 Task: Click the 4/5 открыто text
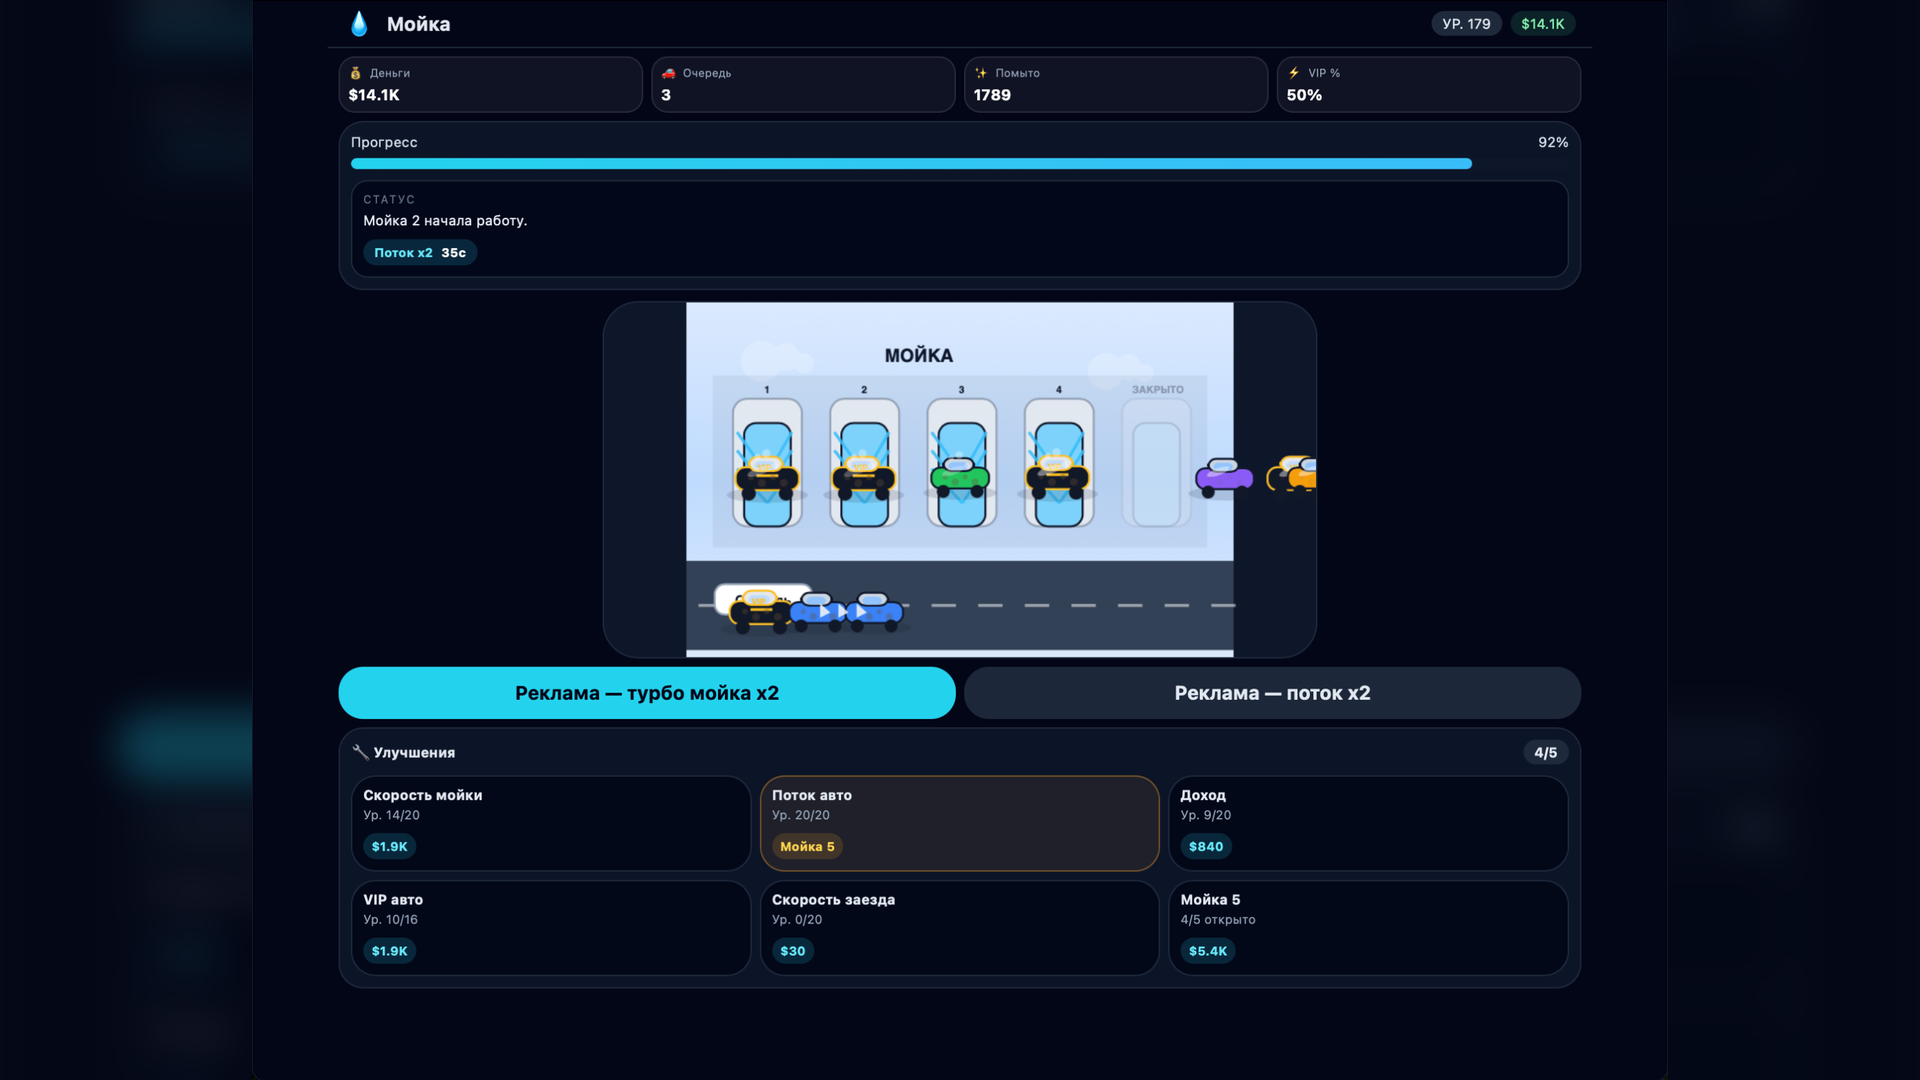(1217, 920)
